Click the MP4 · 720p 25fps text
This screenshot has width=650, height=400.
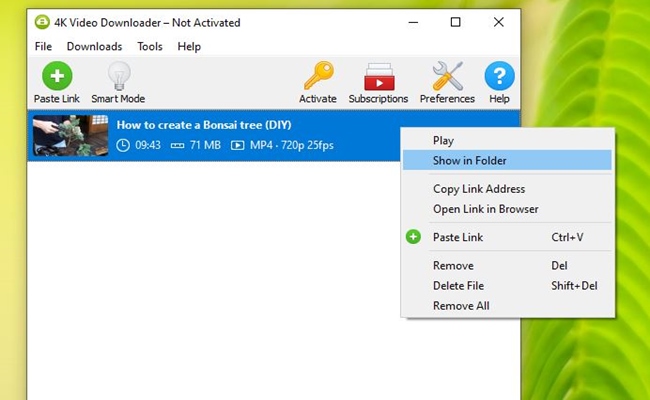[x=292, y=145]
